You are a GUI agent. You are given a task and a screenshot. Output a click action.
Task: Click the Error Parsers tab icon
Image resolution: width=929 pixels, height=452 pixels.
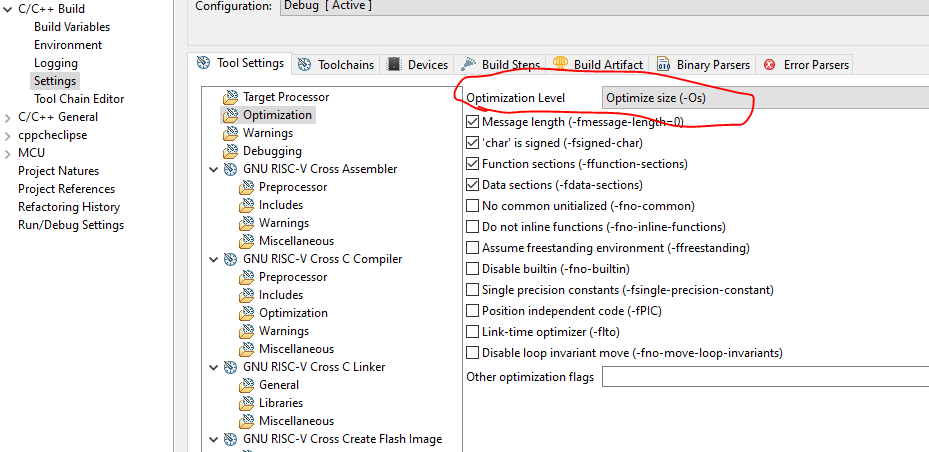click(x=769, y=65)
